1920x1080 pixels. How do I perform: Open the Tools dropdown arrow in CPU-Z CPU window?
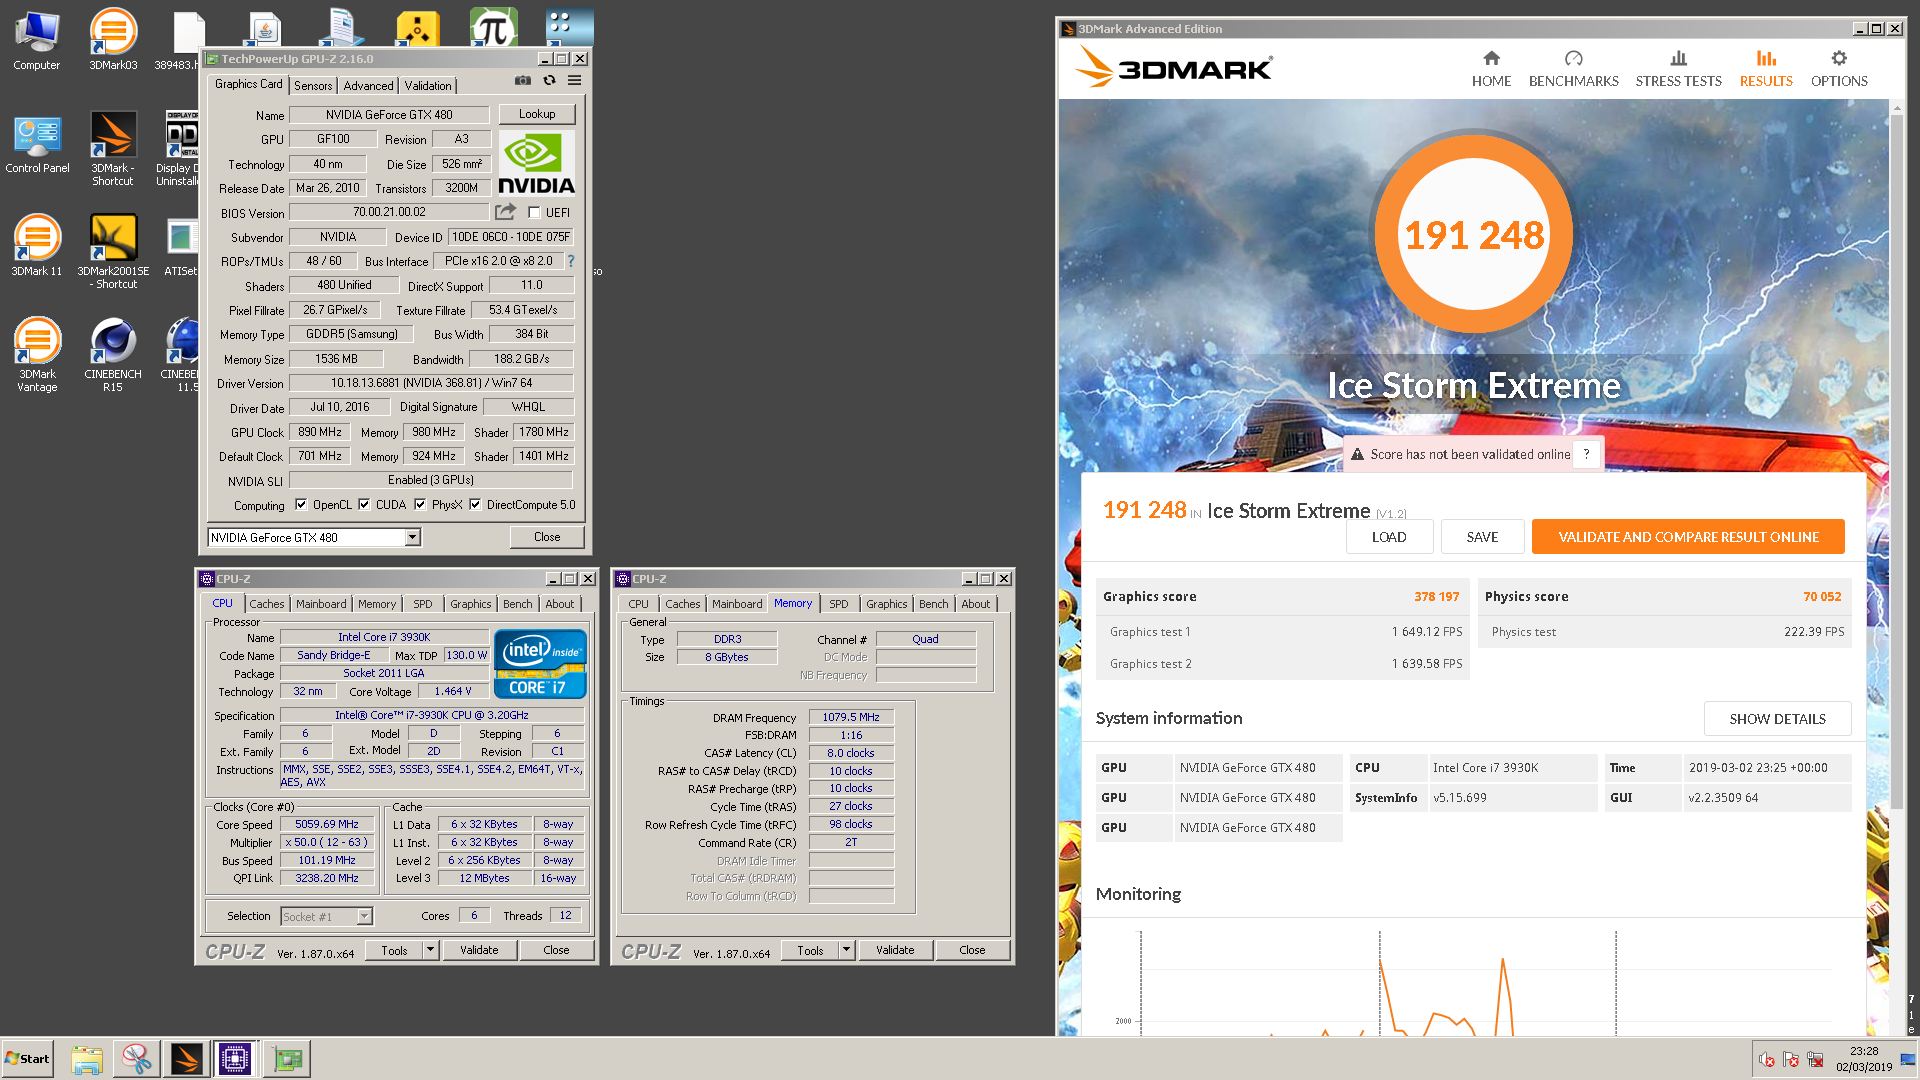coord(430,950)
